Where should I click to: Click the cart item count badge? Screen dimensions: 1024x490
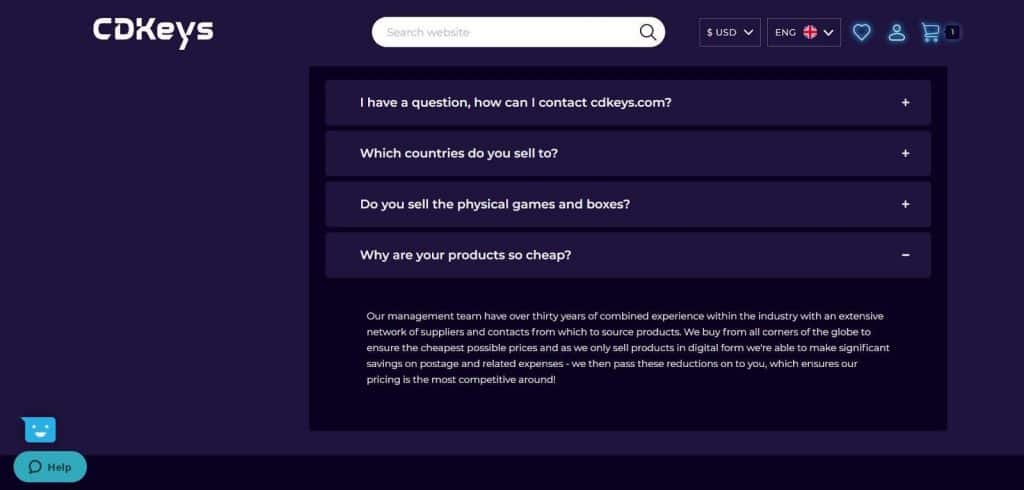pos(952,32)
